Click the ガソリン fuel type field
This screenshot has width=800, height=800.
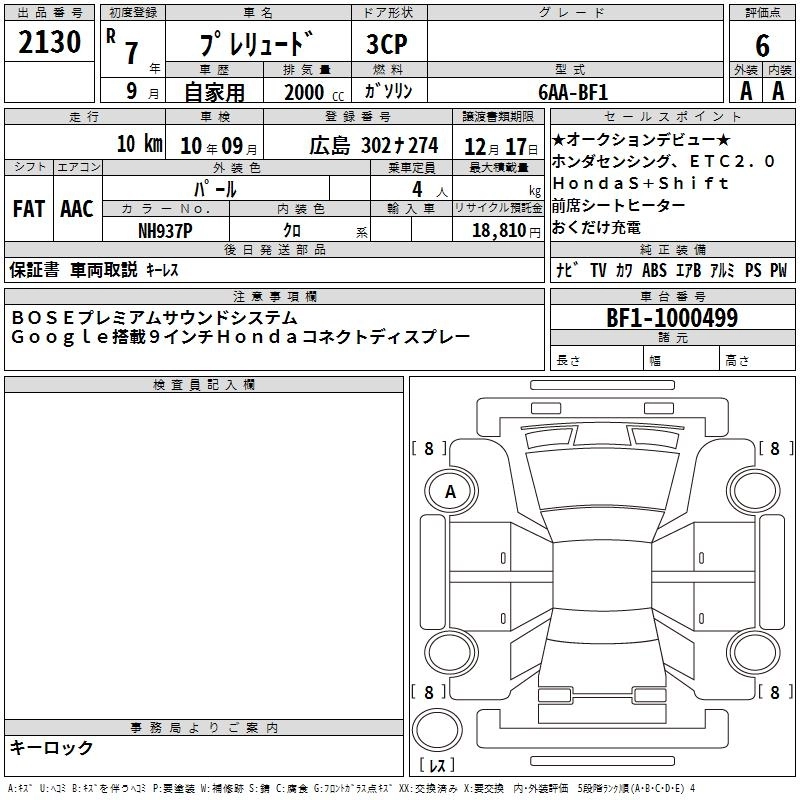389,92
